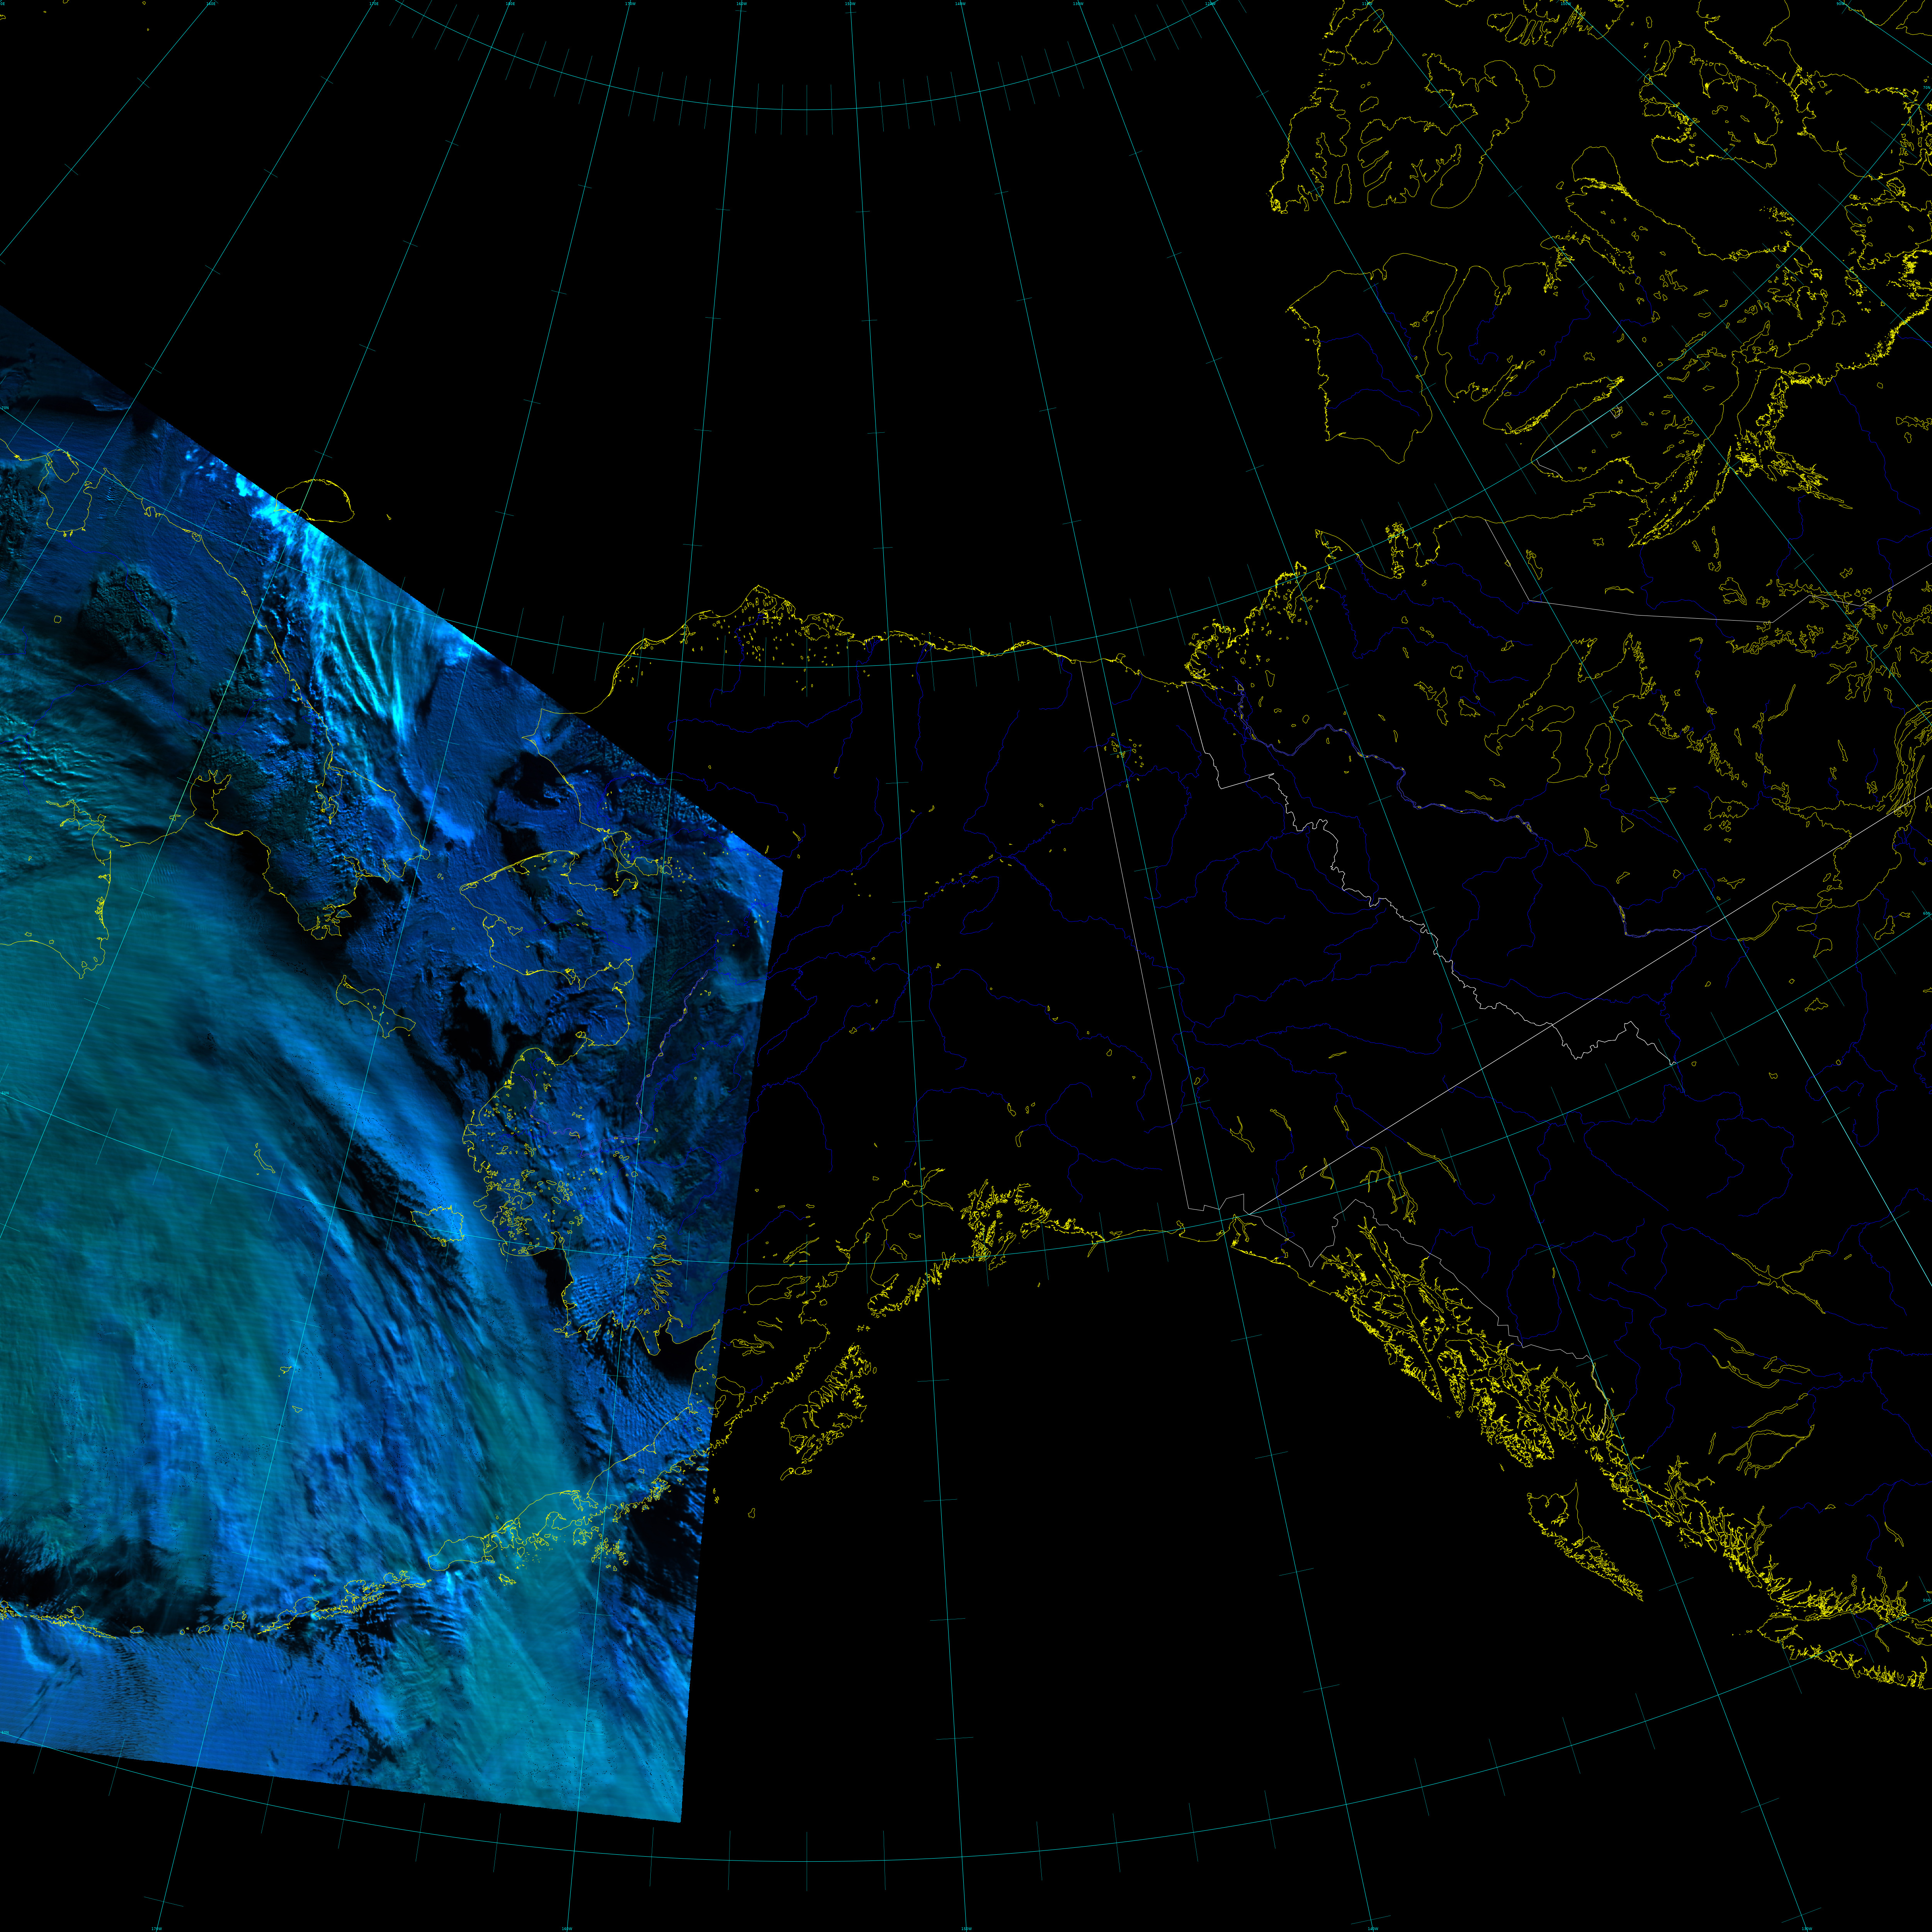Screen dimensions: 1932x1932
Task: Click the 160E longitude label
Action: tap(211, 4)
